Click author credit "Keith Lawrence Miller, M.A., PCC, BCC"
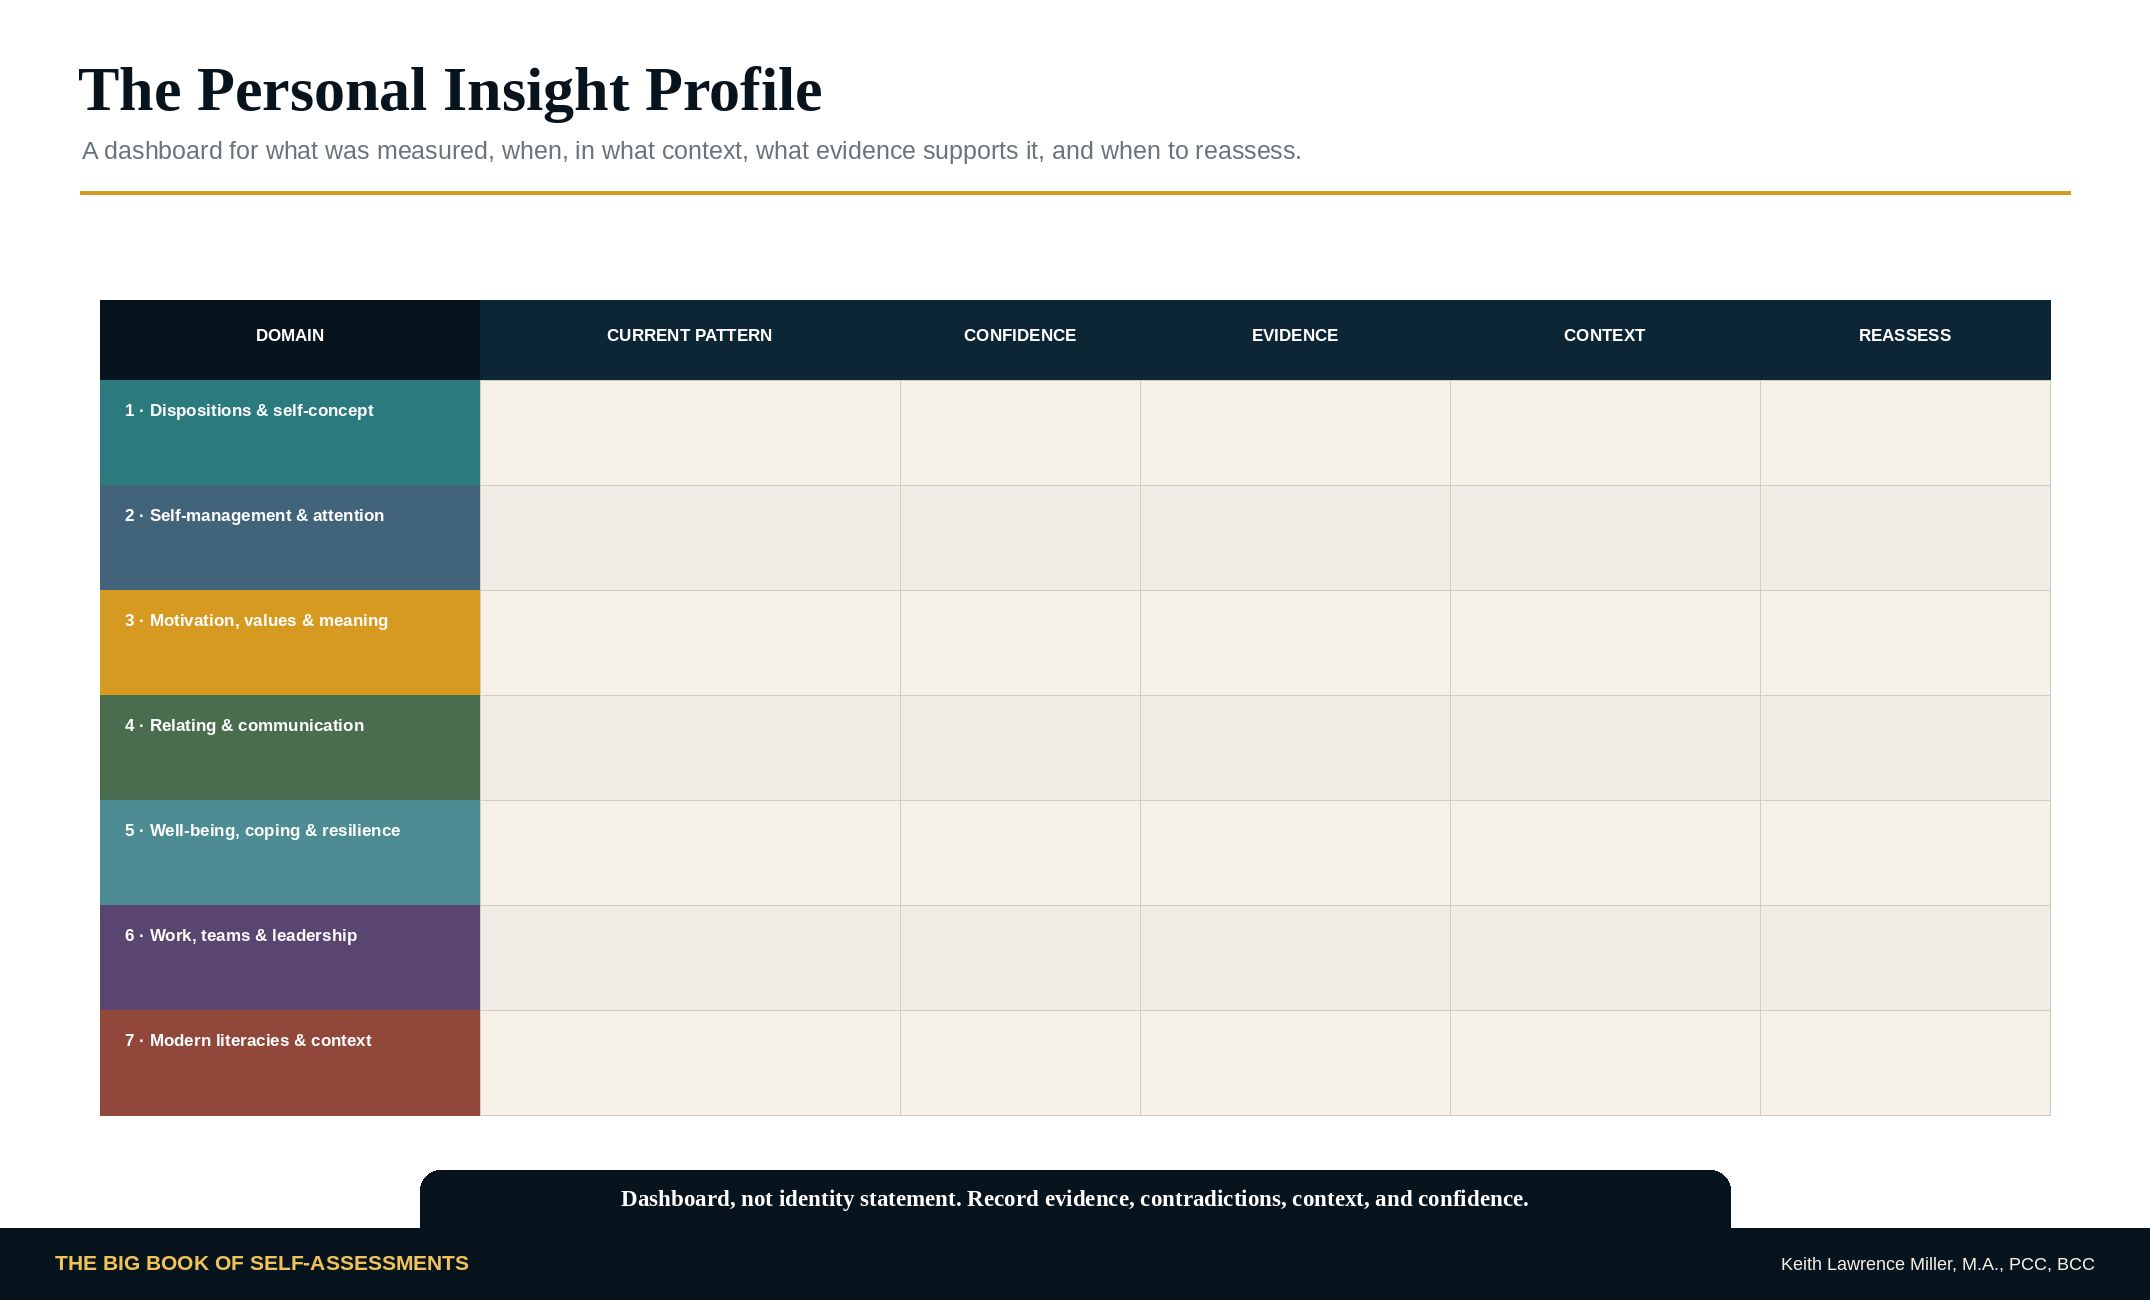The width and height of the screenshot is (2150, 1300). pyautogui.click(x=1937, y=1264)
